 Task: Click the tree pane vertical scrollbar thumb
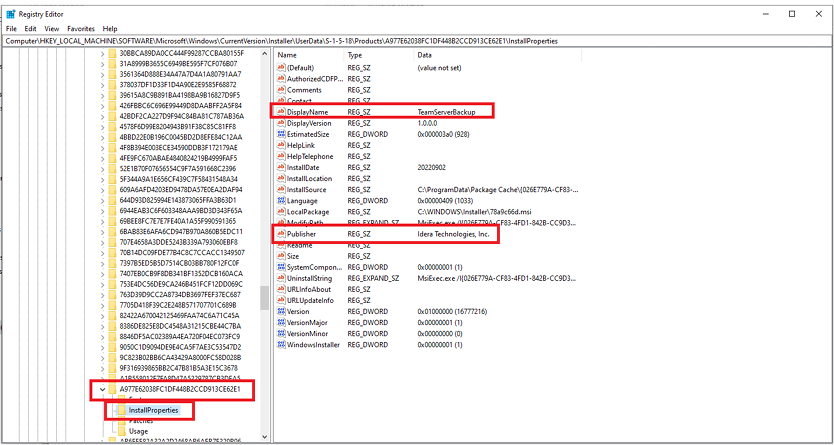(x=264, y=298)
